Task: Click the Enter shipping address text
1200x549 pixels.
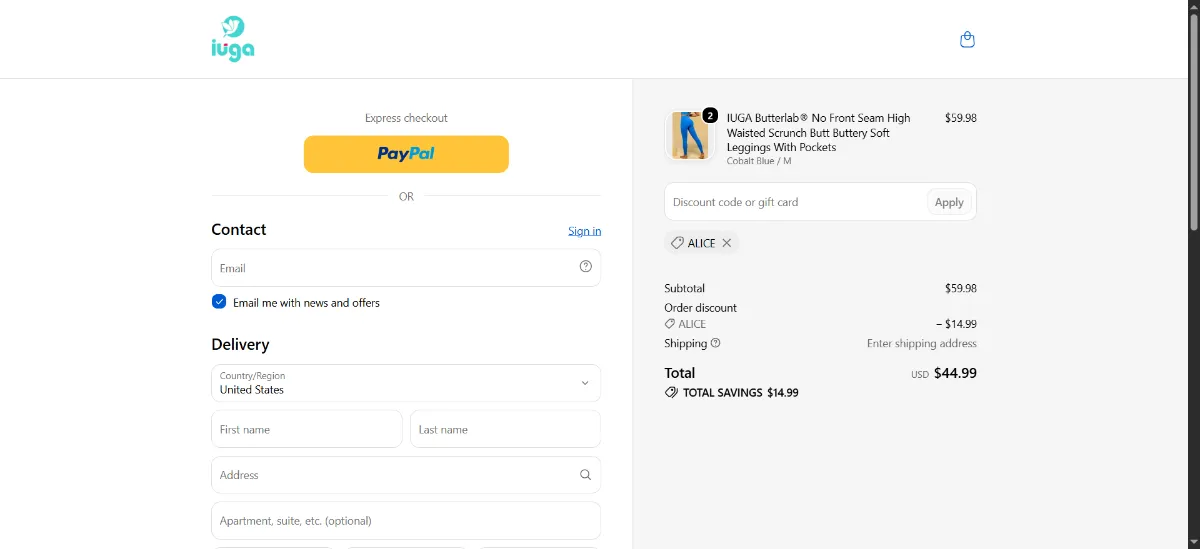Action: point(922,343)
